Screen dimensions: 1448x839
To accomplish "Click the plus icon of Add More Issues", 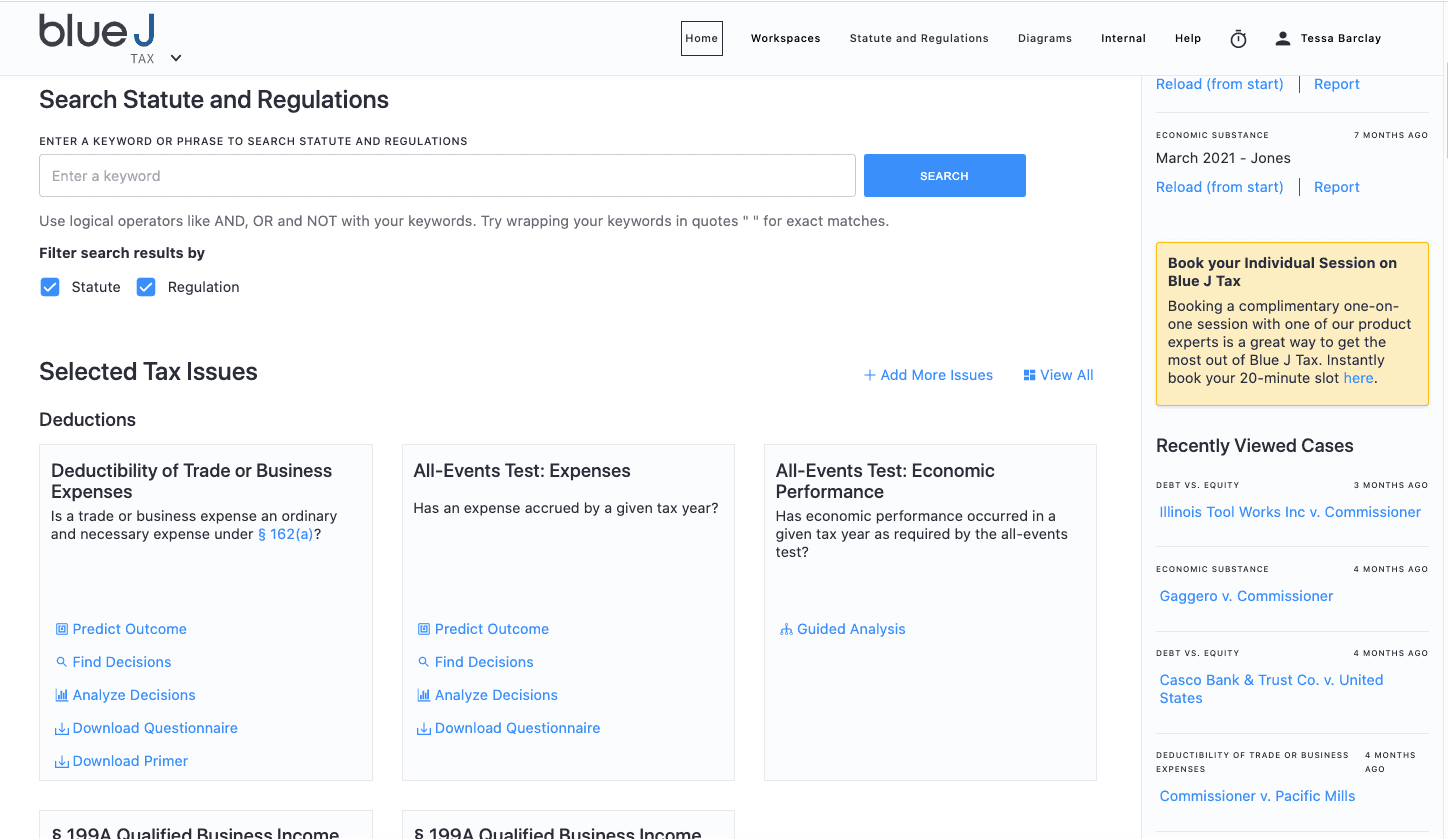I will (869, 375).
